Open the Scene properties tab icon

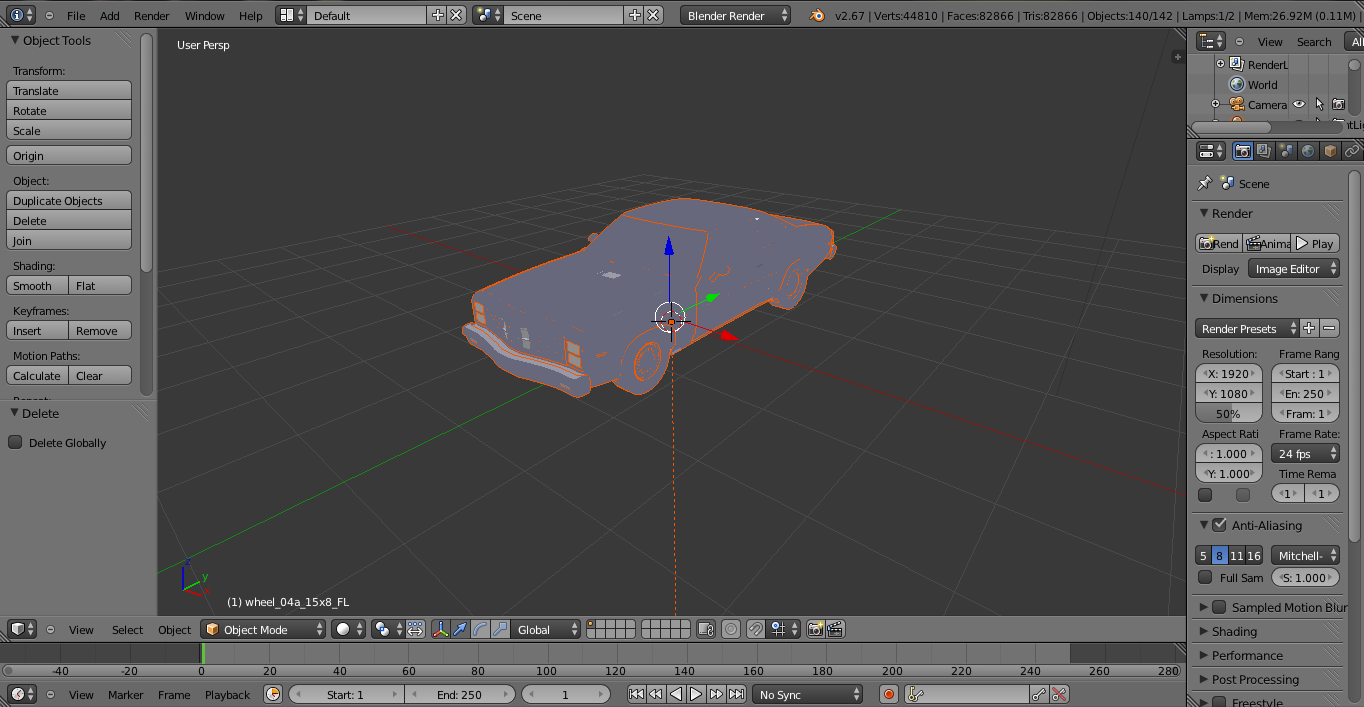pyautogui.click(x=1286, y=151)
